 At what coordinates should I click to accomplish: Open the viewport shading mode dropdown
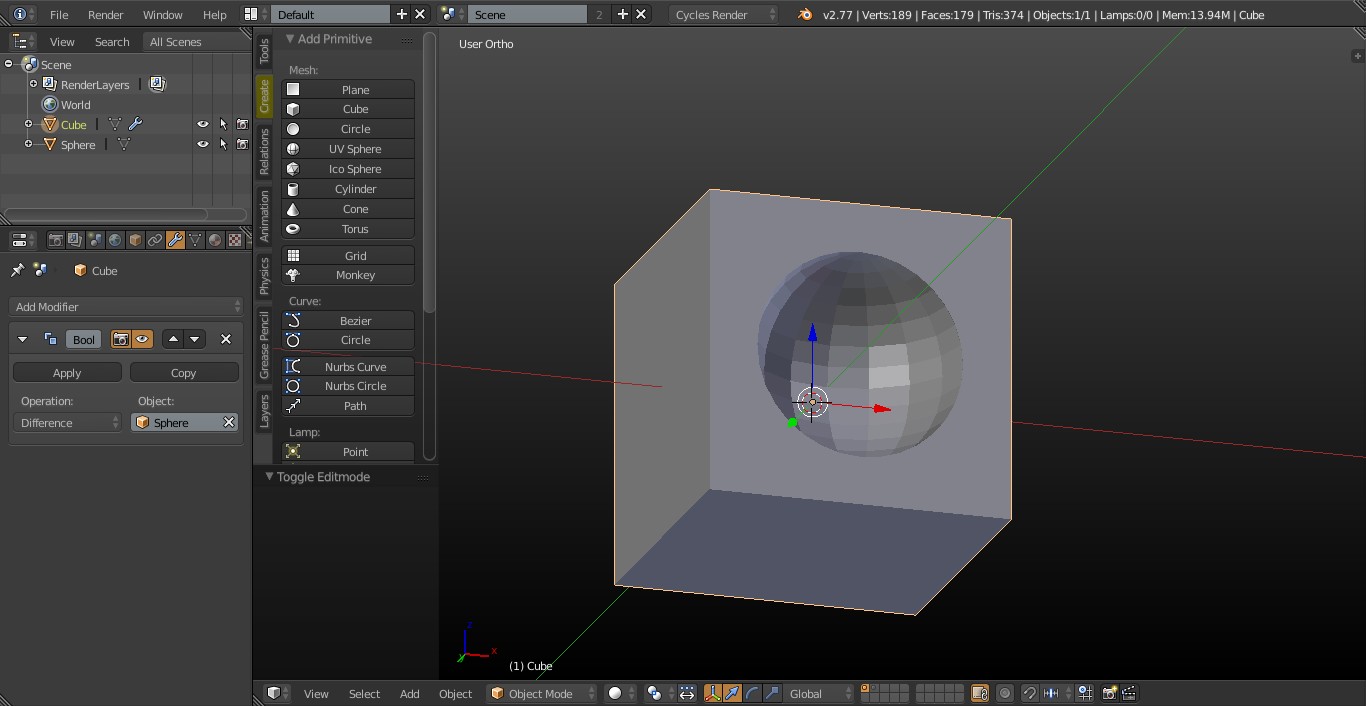click(620, 693)
